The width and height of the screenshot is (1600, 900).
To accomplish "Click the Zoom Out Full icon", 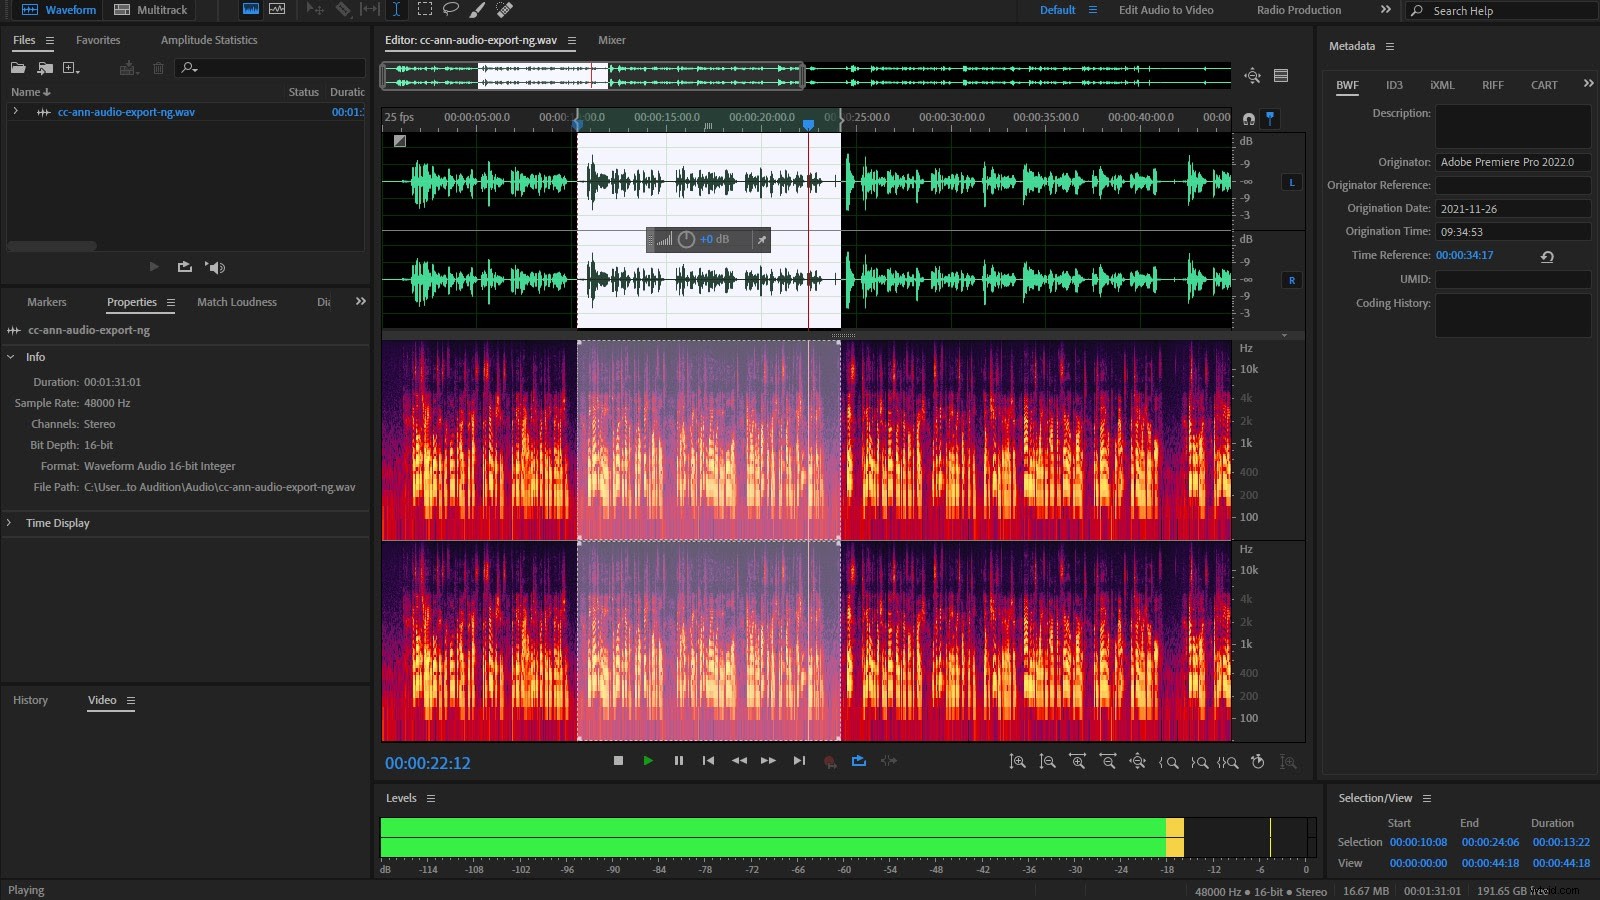I will point(1138,762).
